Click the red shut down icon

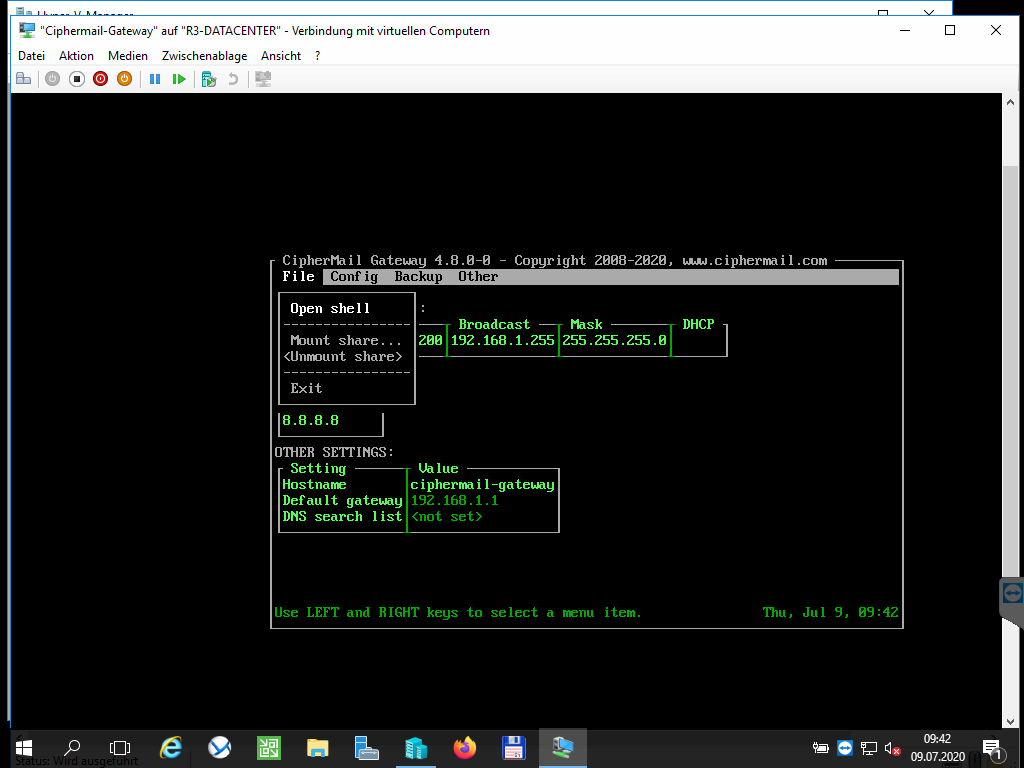click(x=101, y=79)
